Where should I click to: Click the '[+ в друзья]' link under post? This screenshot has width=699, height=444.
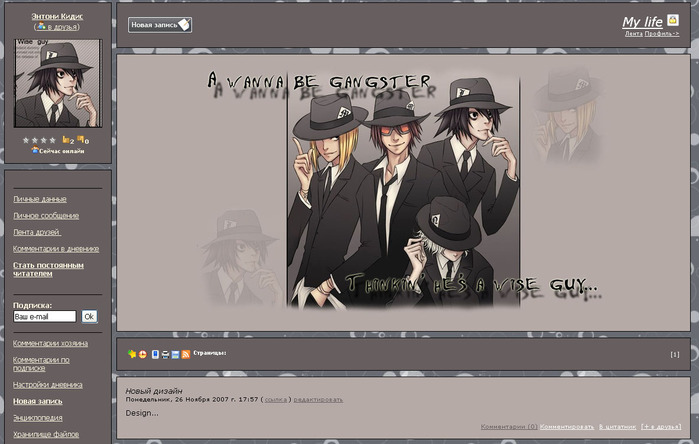[661, 427]
